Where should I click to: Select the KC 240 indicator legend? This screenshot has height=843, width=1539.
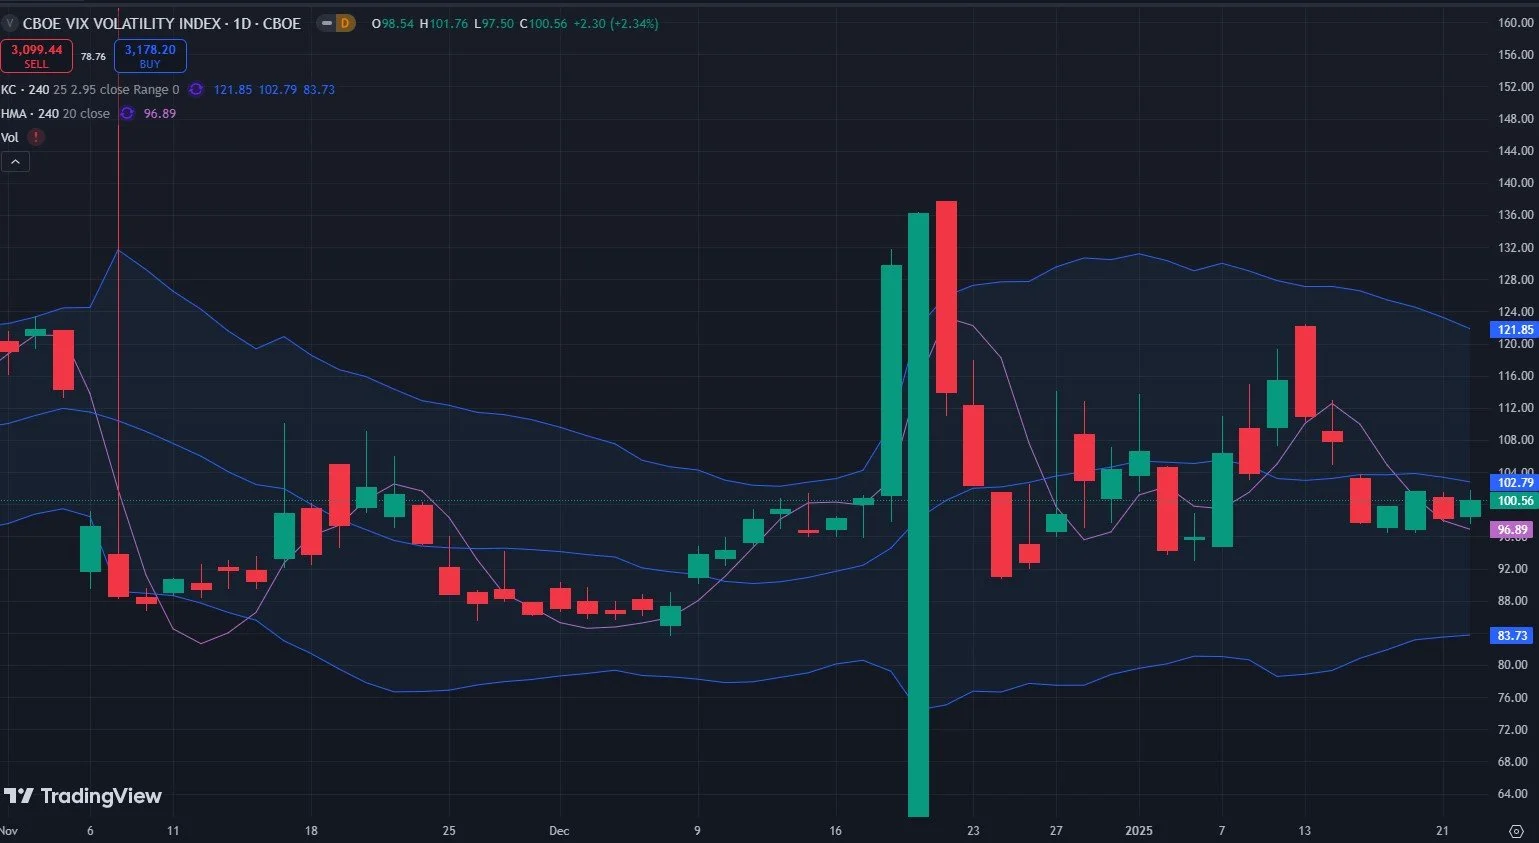tap(90, 89)
